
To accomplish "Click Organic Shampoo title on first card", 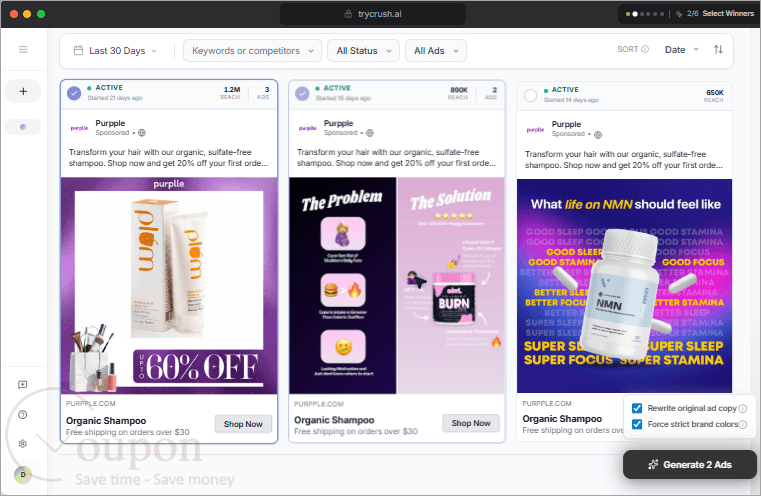I will coord(106,421).
